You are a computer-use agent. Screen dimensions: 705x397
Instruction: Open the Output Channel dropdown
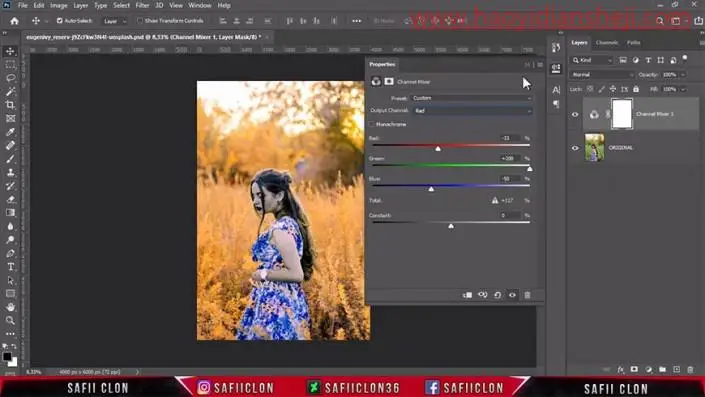coord(472,111)
